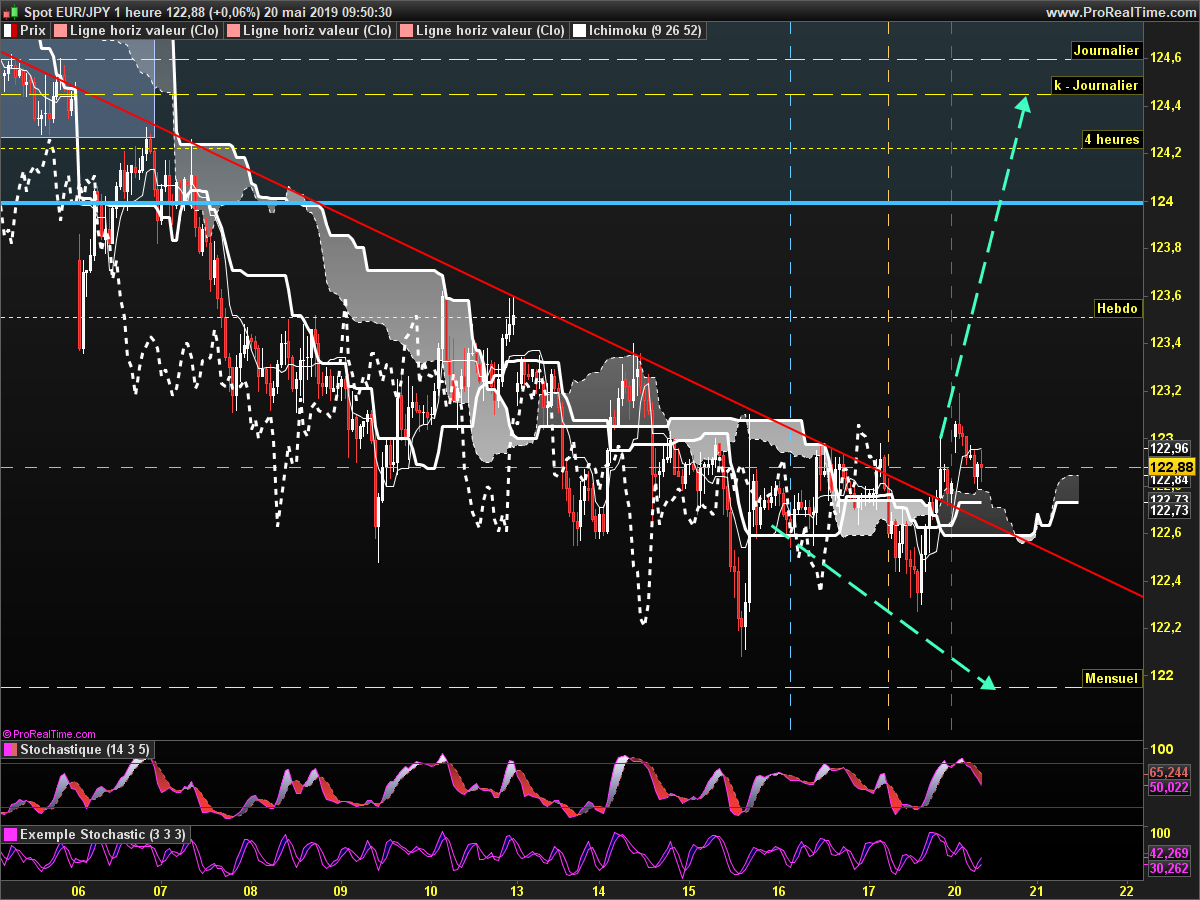This screenshot has height=900, width=1200.
Task: Click the Stochastique (14 3 5) color icon
Action: [x=10, y=750]
